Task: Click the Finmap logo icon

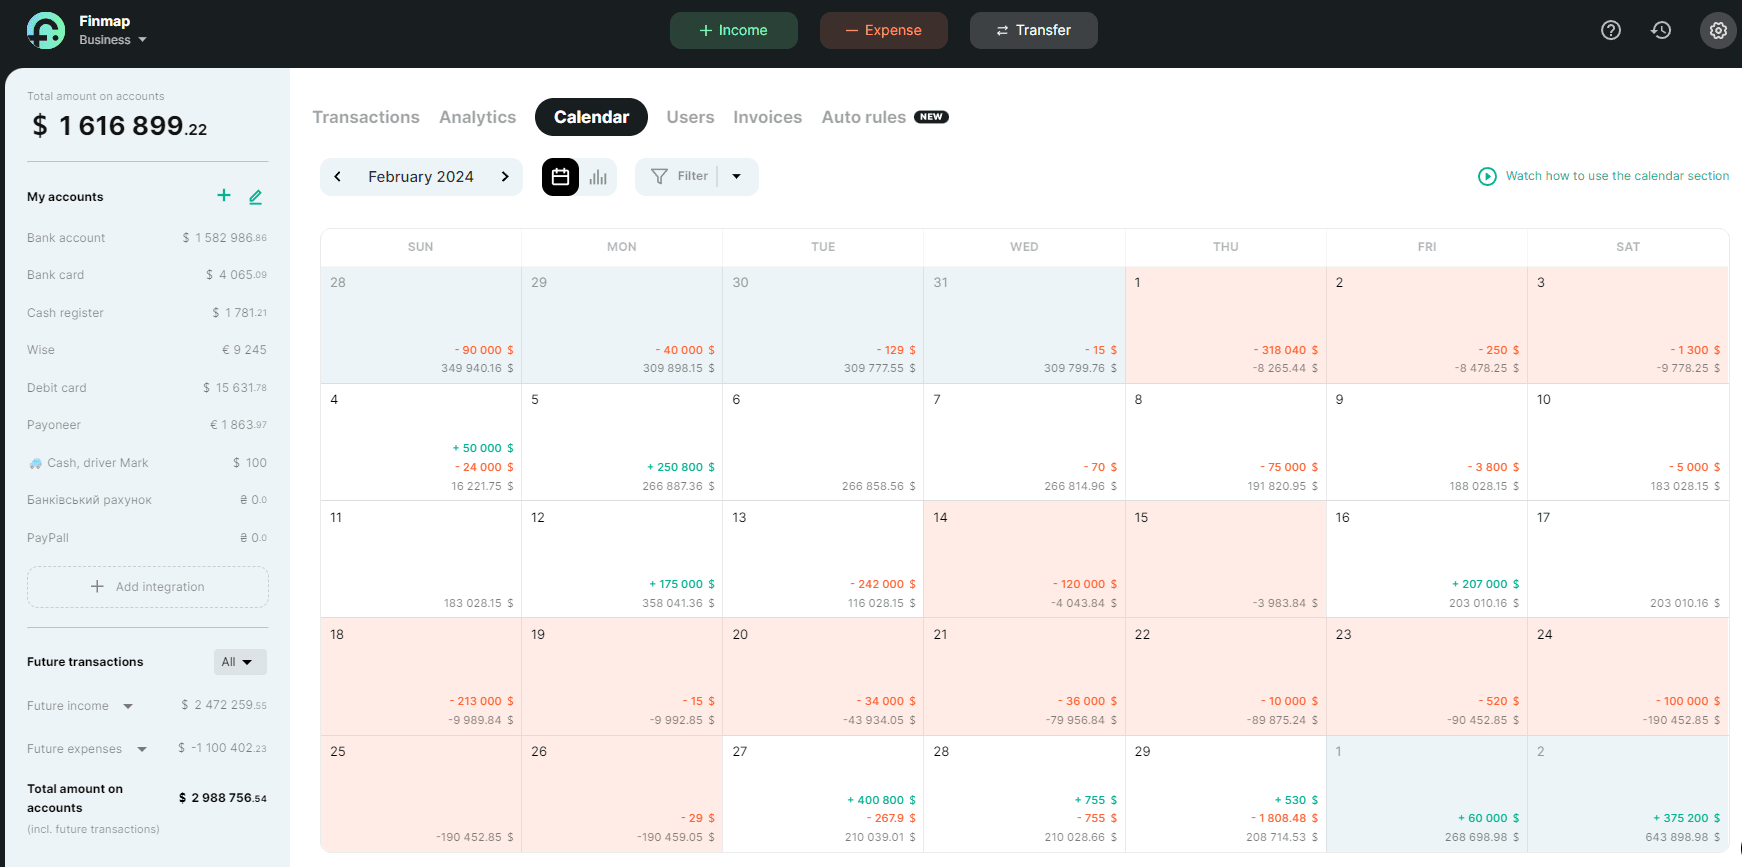Action: [46, 30]
